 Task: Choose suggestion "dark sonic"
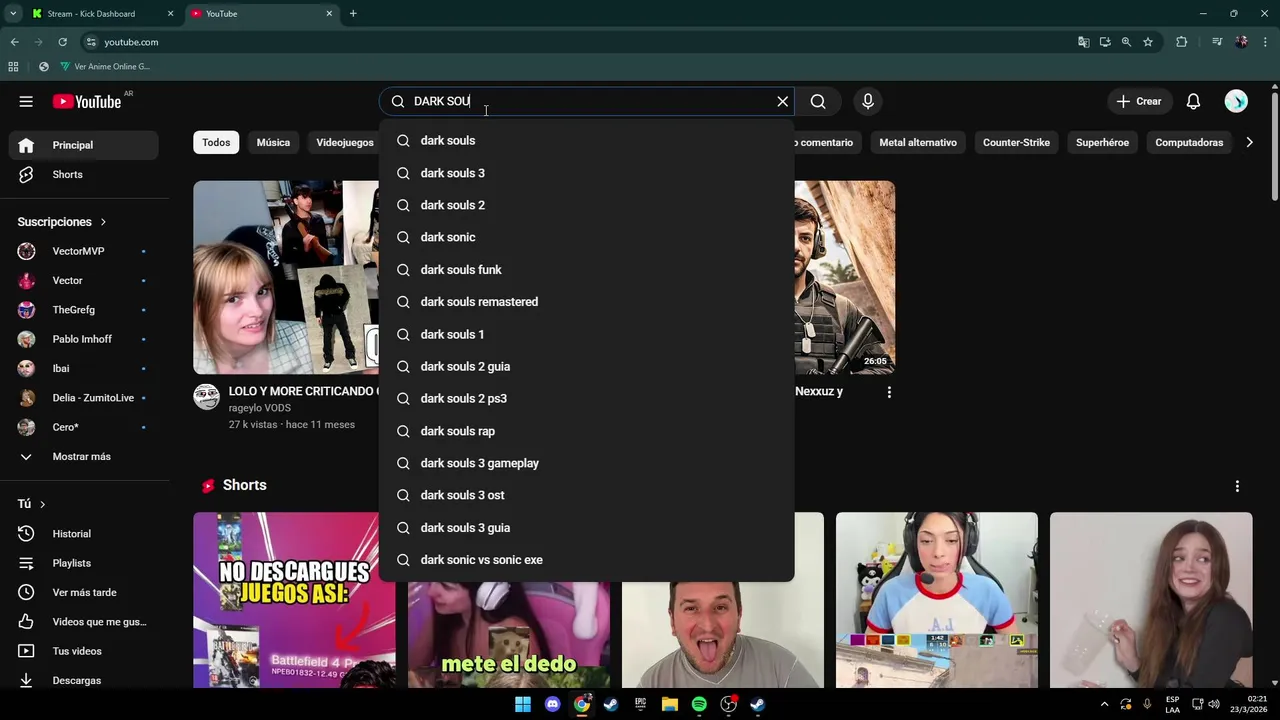point(586,237)
